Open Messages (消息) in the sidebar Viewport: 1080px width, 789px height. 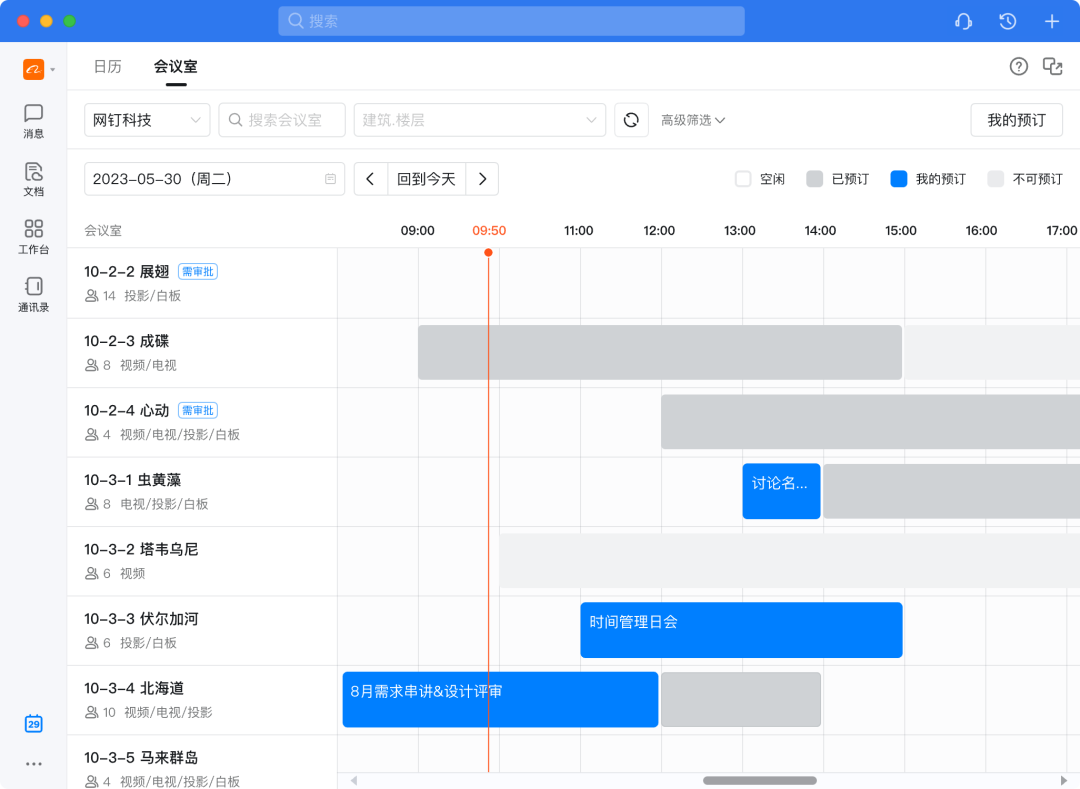(x=33, y=121)
